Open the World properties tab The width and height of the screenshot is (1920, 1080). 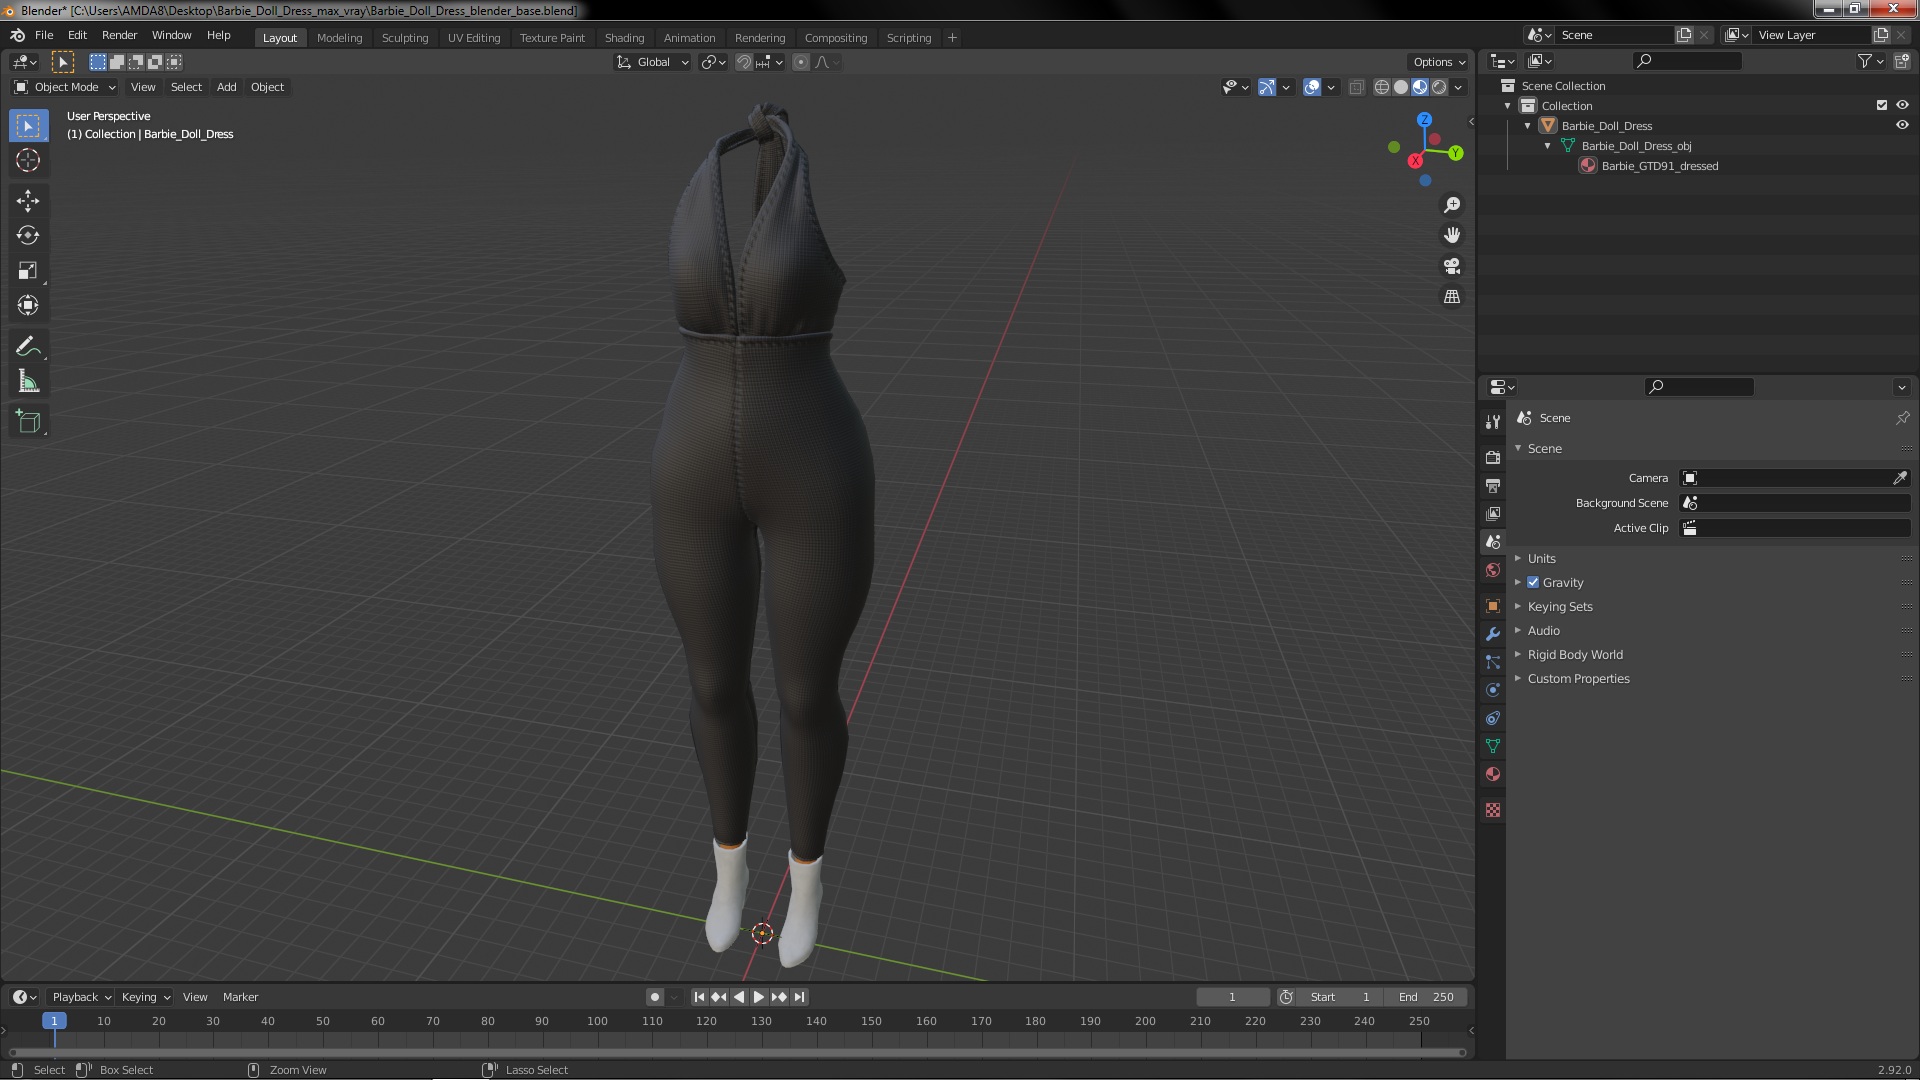(1493, 570)
